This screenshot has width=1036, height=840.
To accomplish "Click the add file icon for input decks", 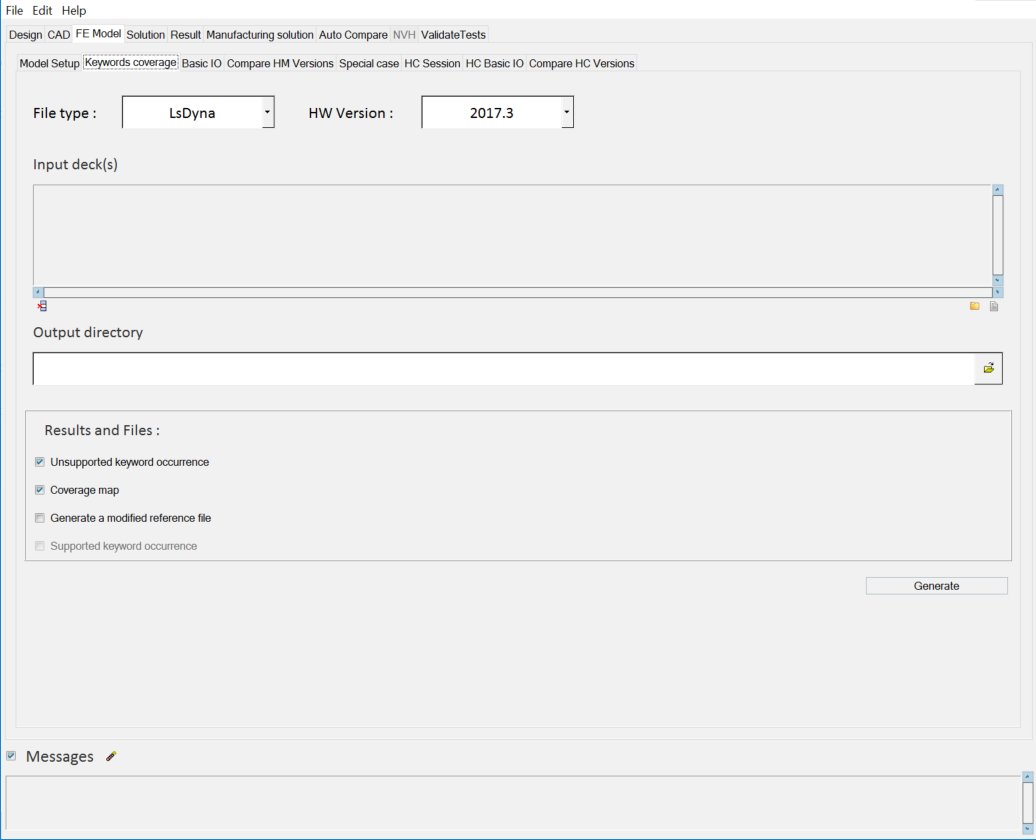I will (x=994, y=306).
